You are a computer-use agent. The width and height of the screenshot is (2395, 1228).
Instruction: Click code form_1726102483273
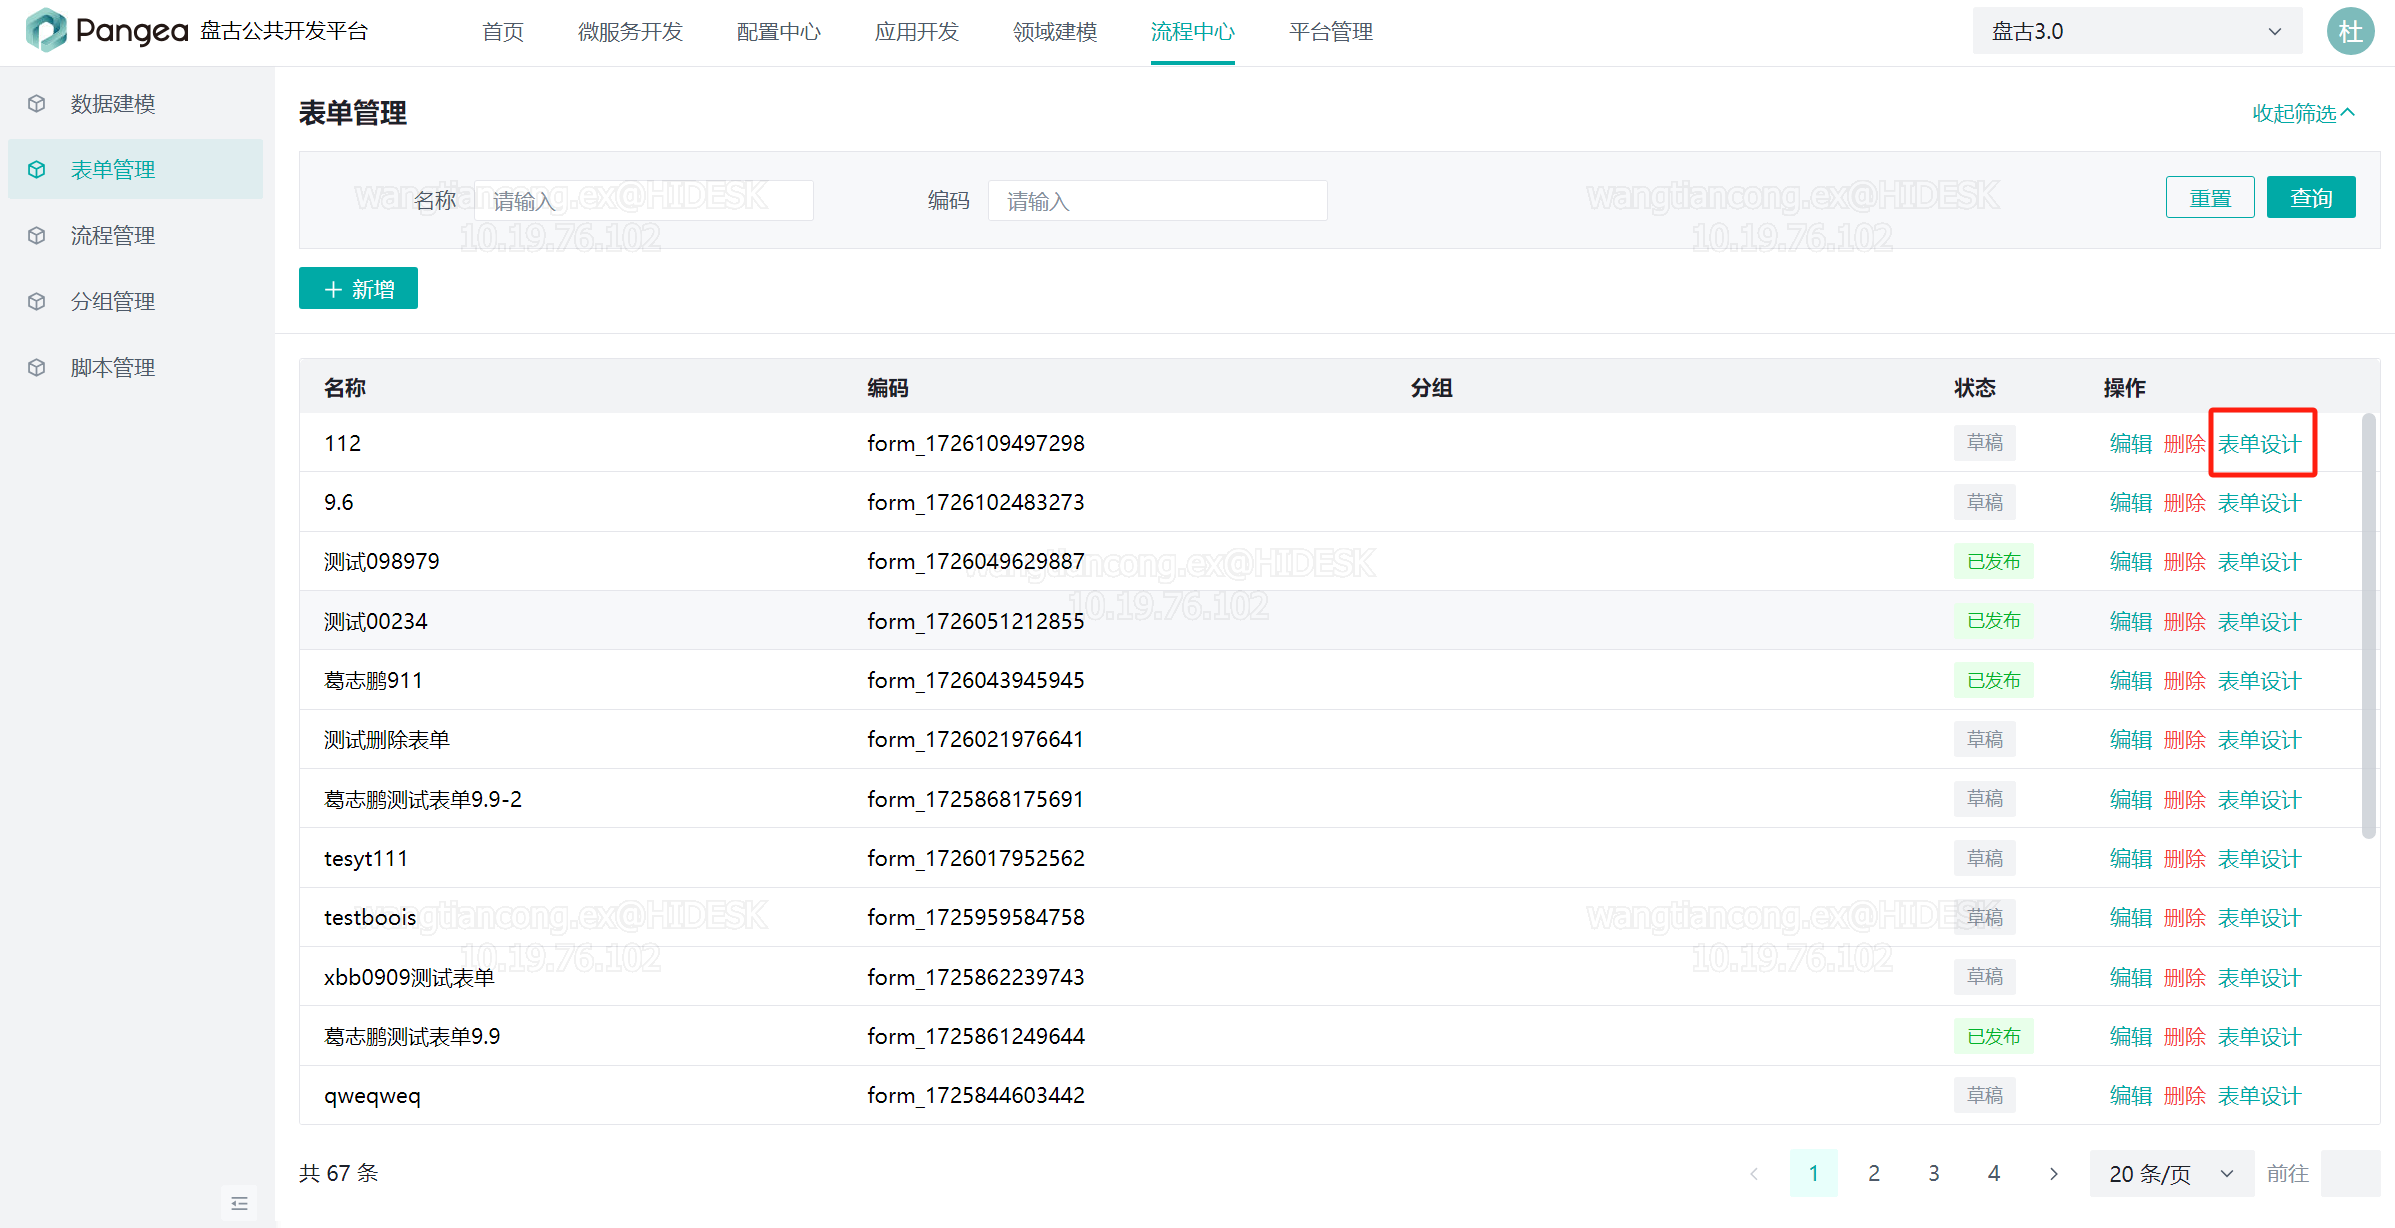(976, 503)
